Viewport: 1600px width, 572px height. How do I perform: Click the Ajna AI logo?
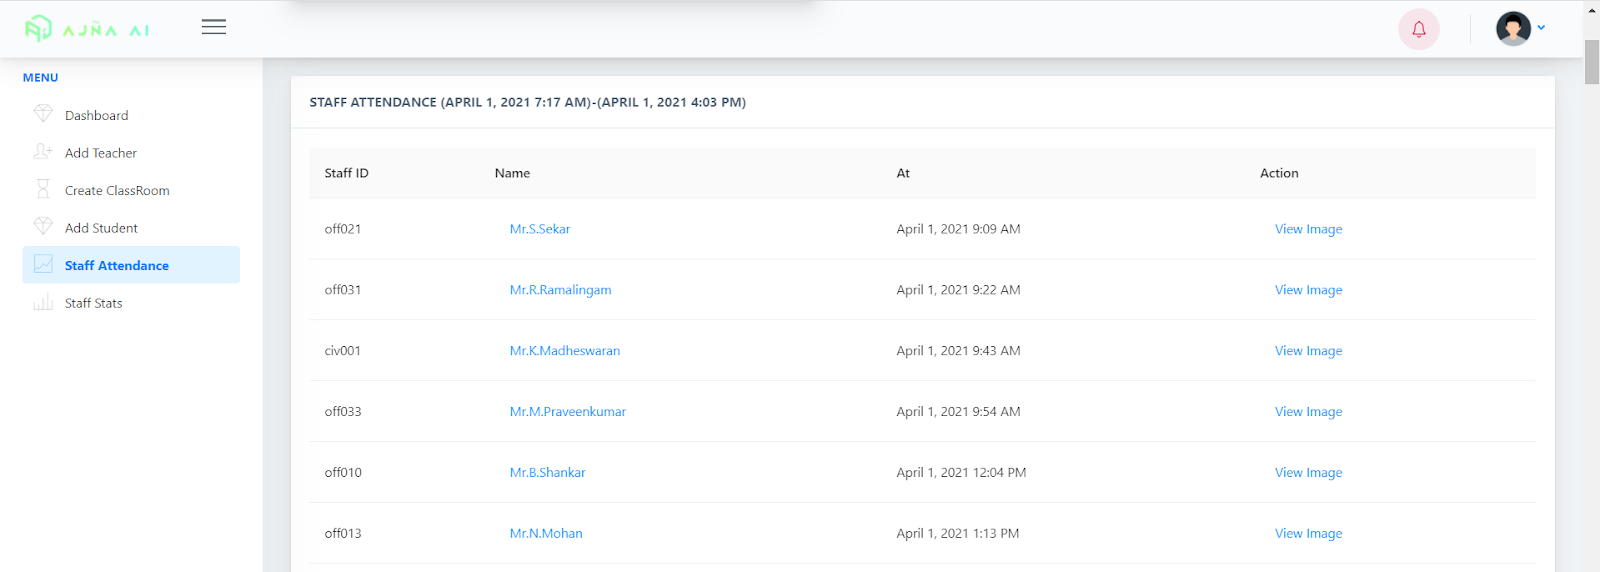(87, 29)
